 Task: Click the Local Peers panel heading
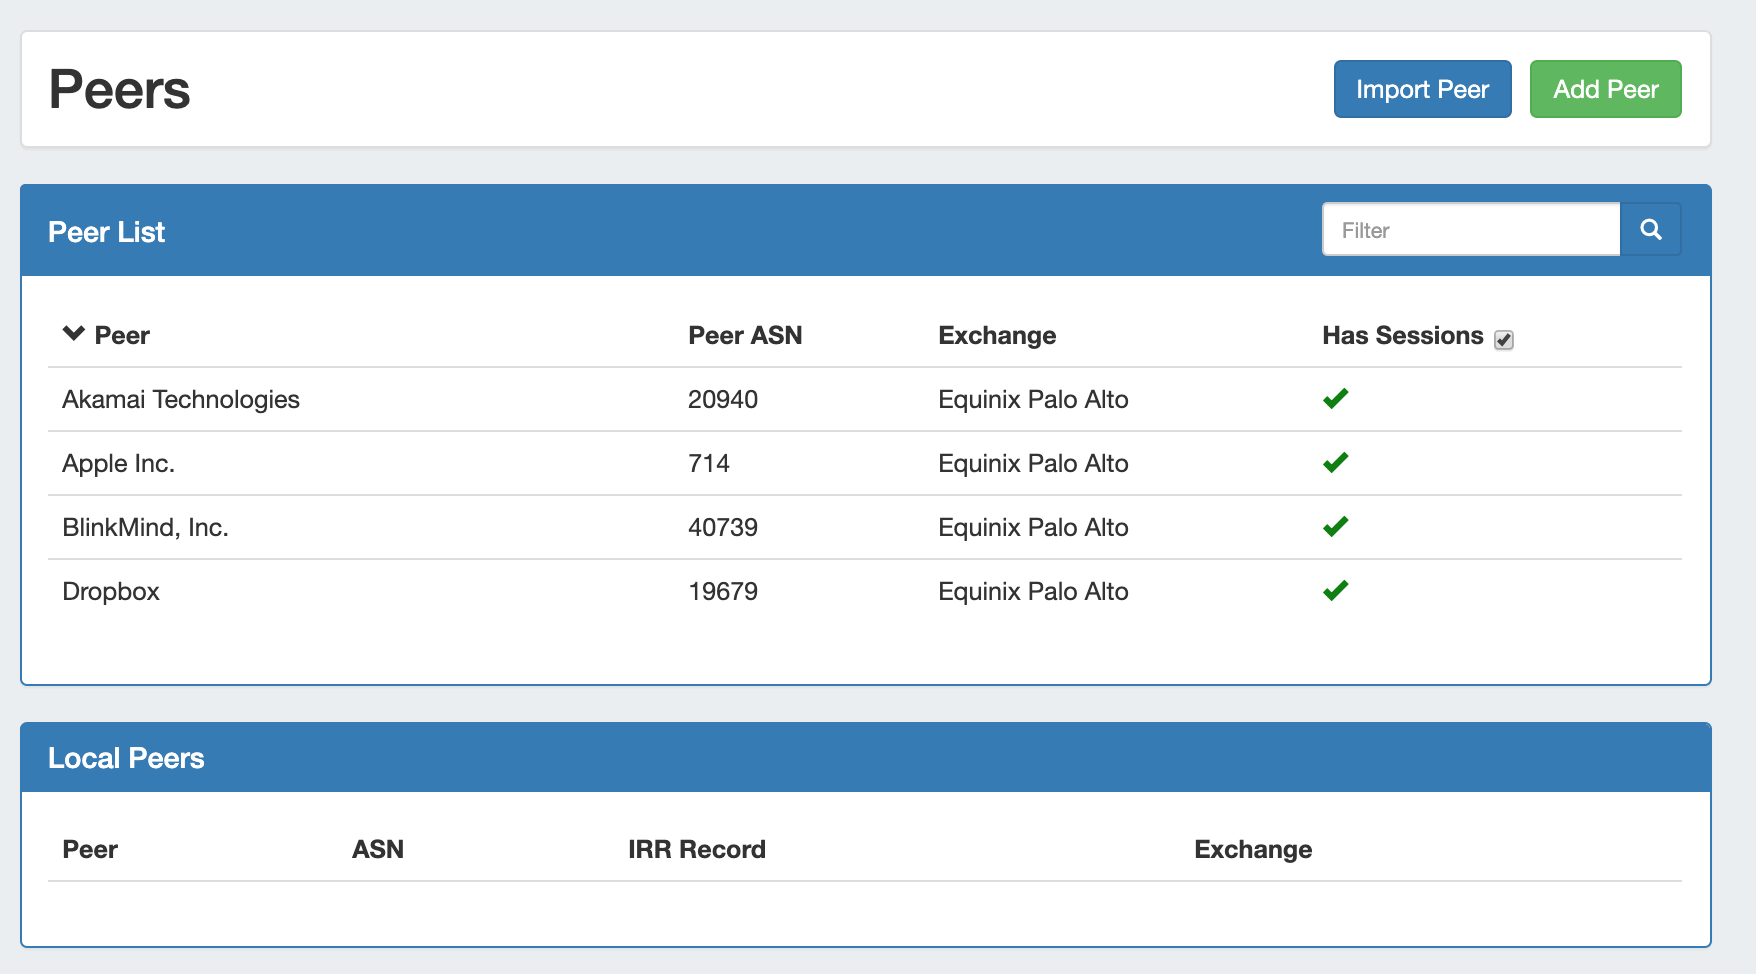point(126,758)
